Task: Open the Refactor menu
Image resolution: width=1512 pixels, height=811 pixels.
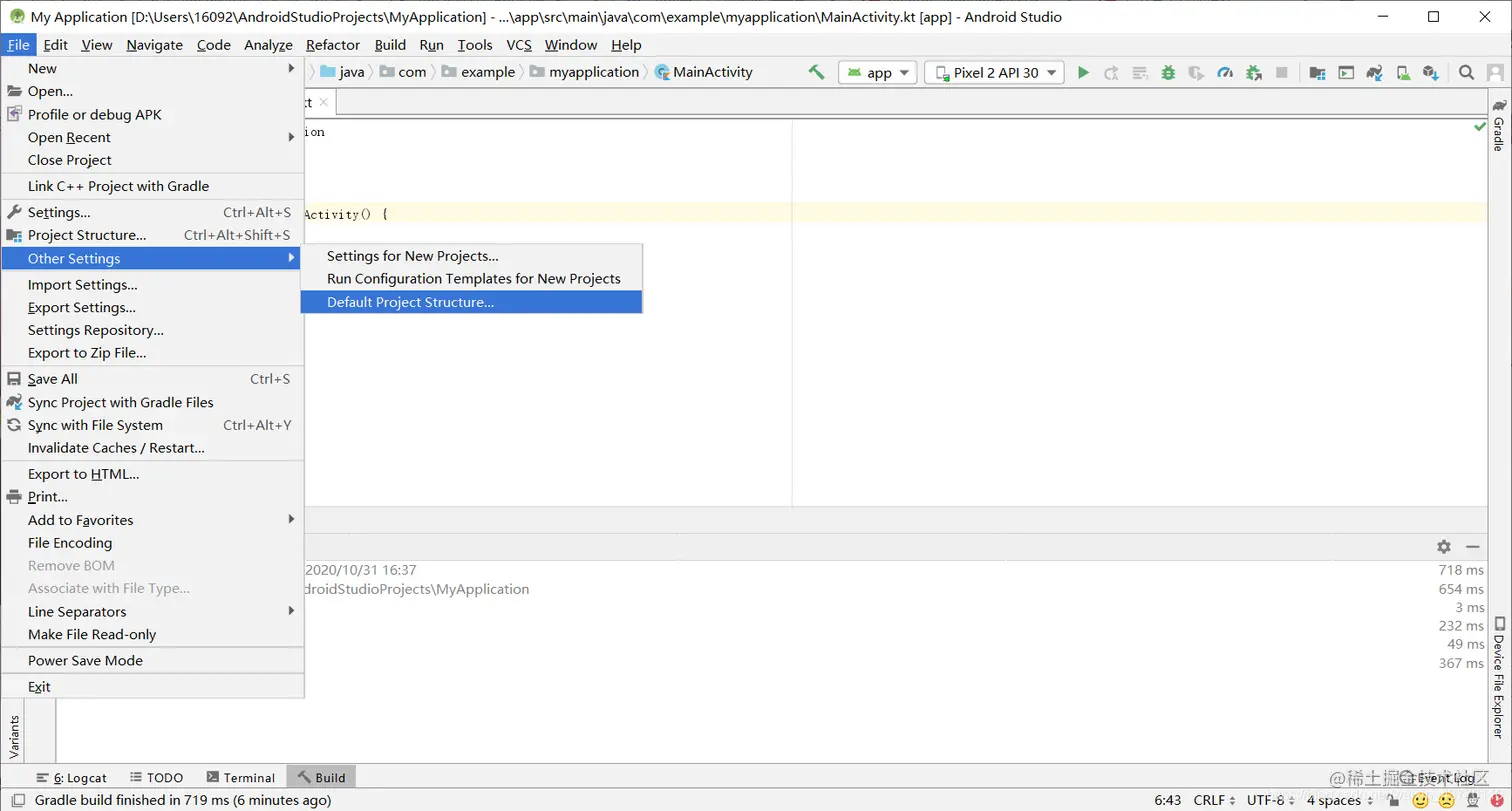Action: tap(333, 45)
